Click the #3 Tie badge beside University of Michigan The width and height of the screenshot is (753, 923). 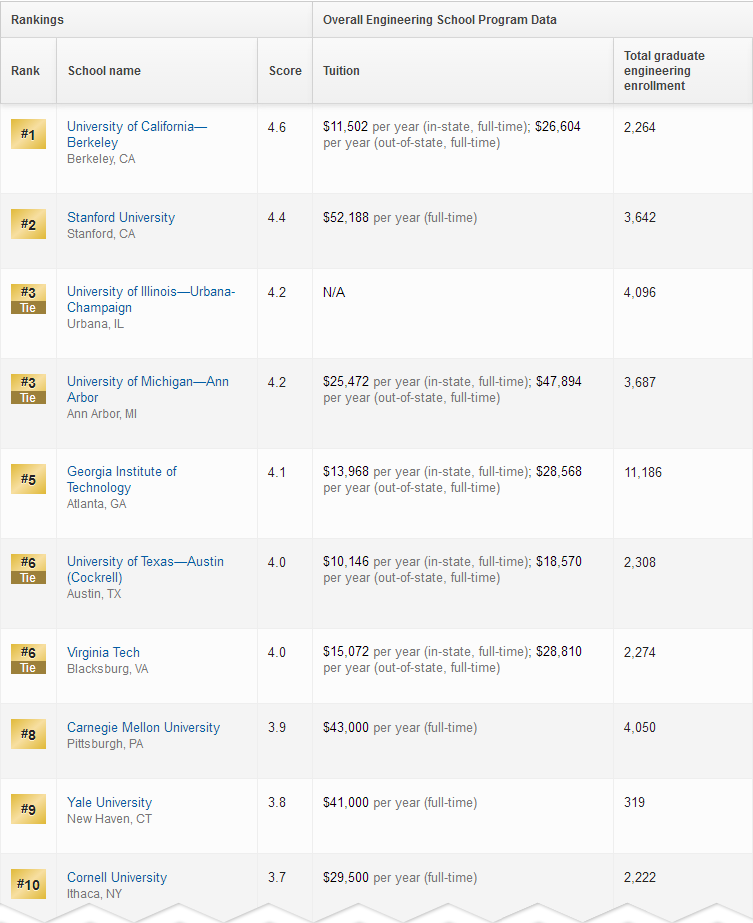pyautogui.click(x=28, y=389)
